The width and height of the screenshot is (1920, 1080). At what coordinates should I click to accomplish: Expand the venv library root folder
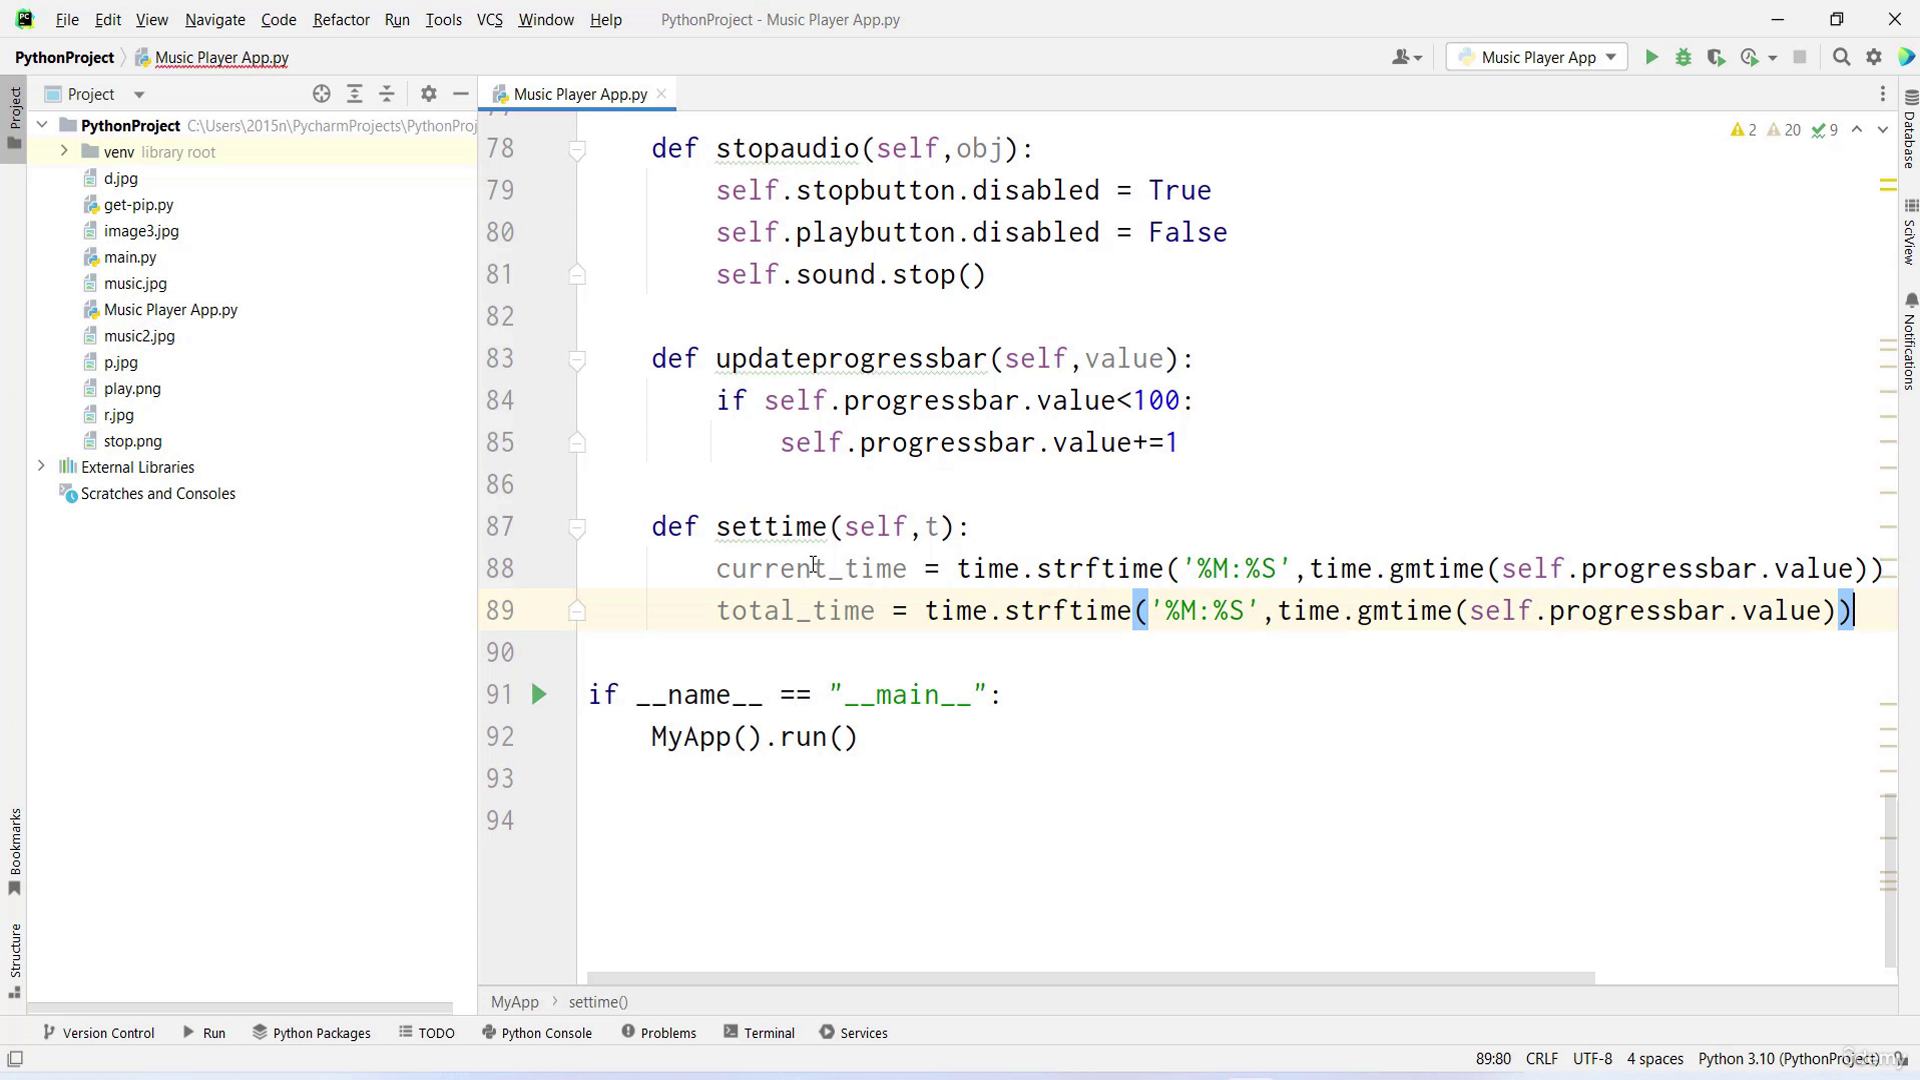coord(64,151)
